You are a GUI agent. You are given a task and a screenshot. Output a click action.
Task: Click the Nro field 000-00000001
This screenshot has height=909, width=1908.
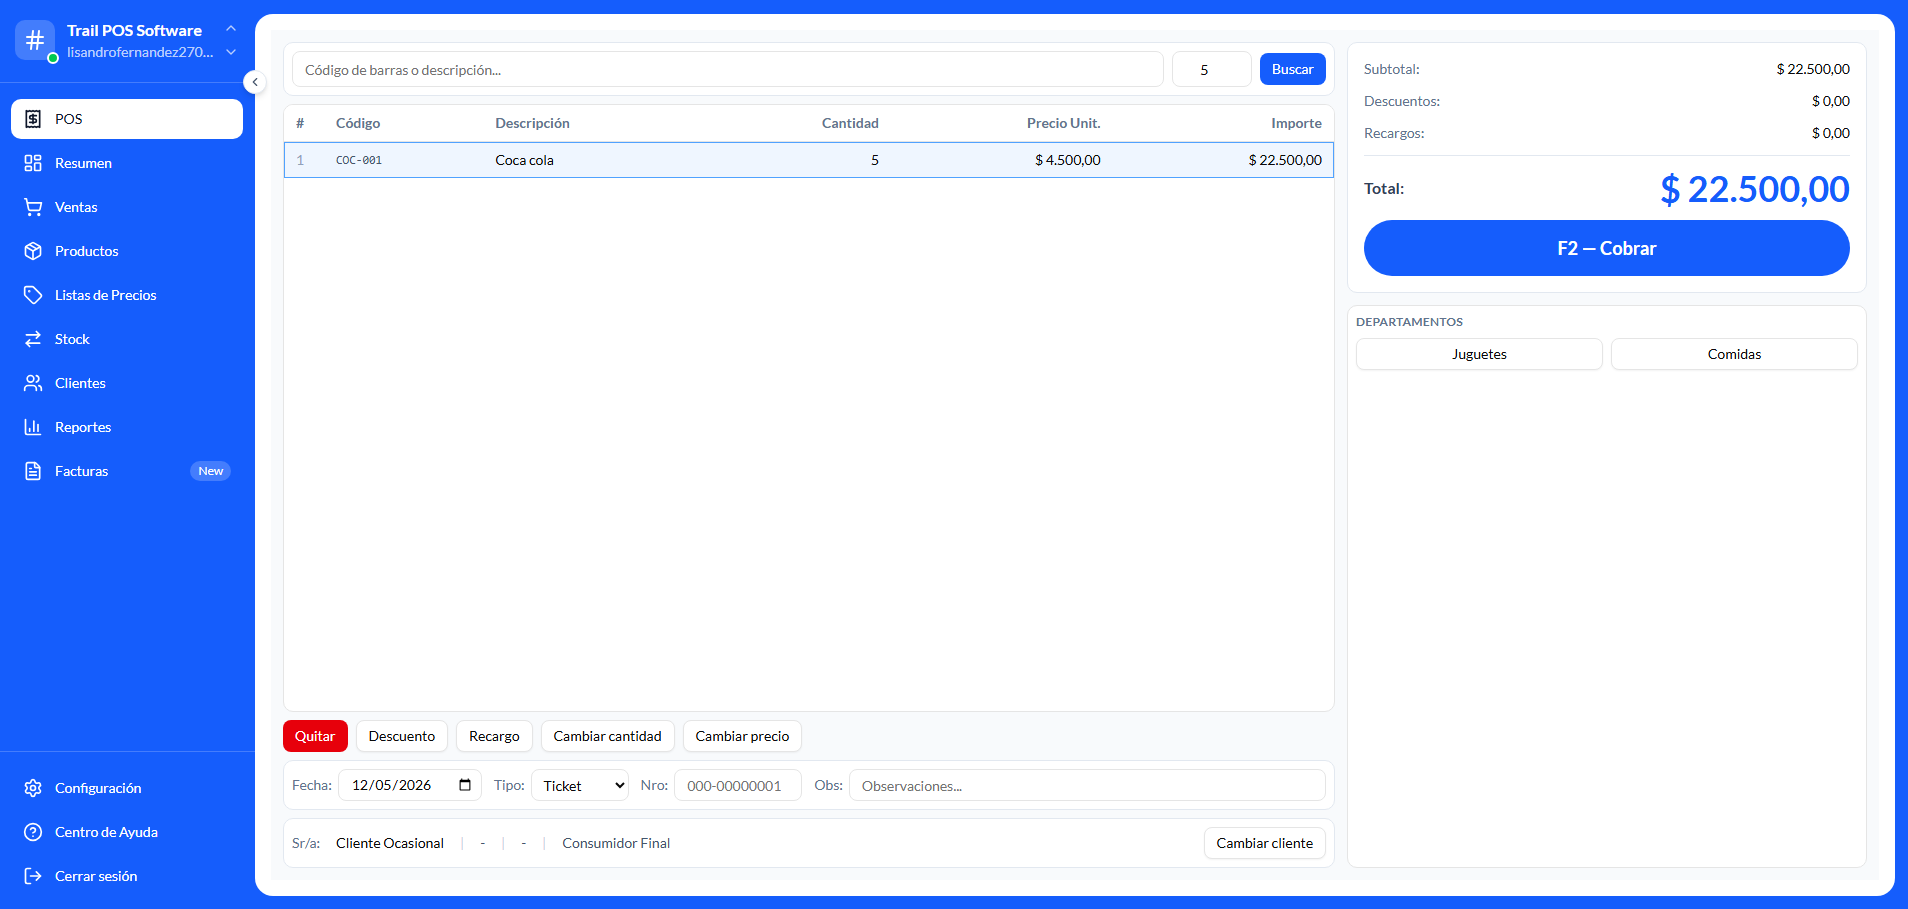tap(738, 785)
